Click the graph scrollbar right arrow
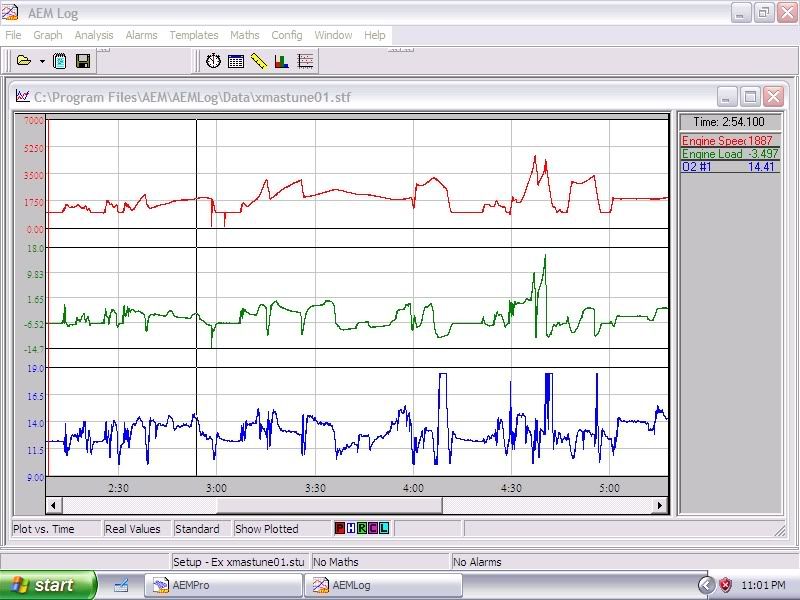 point(660,505)
